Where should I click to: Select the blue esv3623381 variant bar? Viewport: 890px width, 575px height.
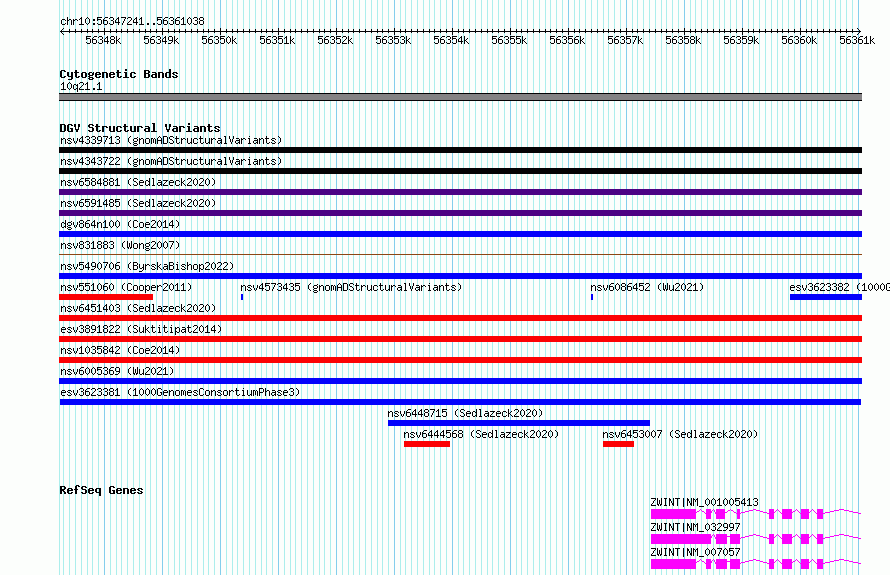pyautogui.click(x=460, y=402)
